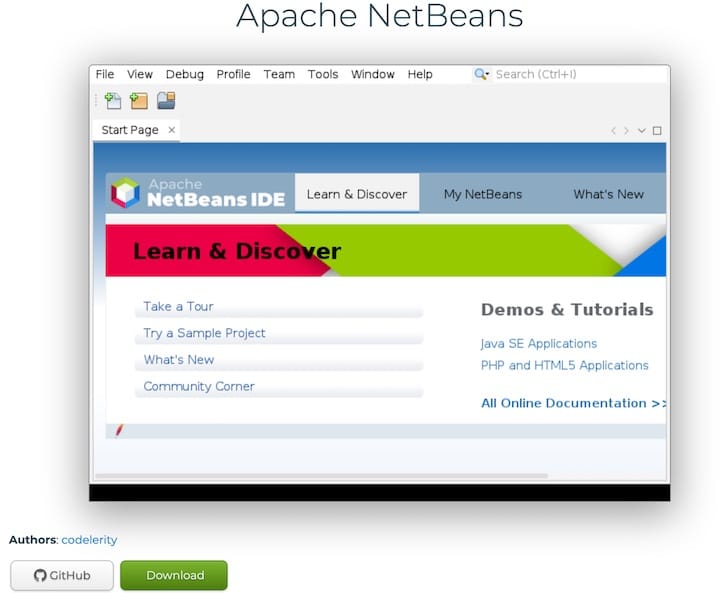Click the GitHub octocat icon
The width and height of the screenshot is (720, 593).
pos(40,575)
